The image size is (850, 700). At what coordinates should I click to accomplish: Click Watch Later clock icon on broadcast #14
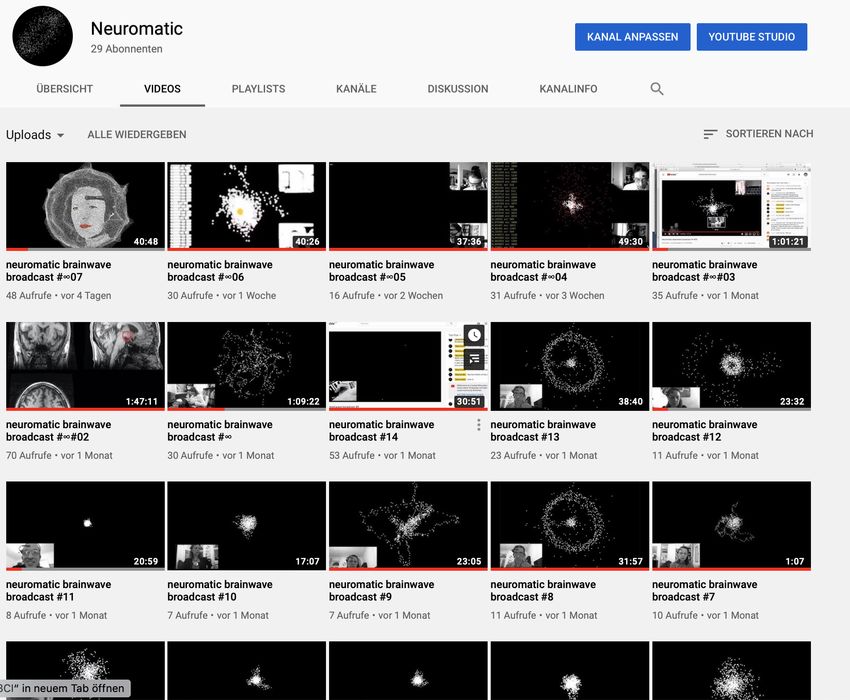[474, 335]
